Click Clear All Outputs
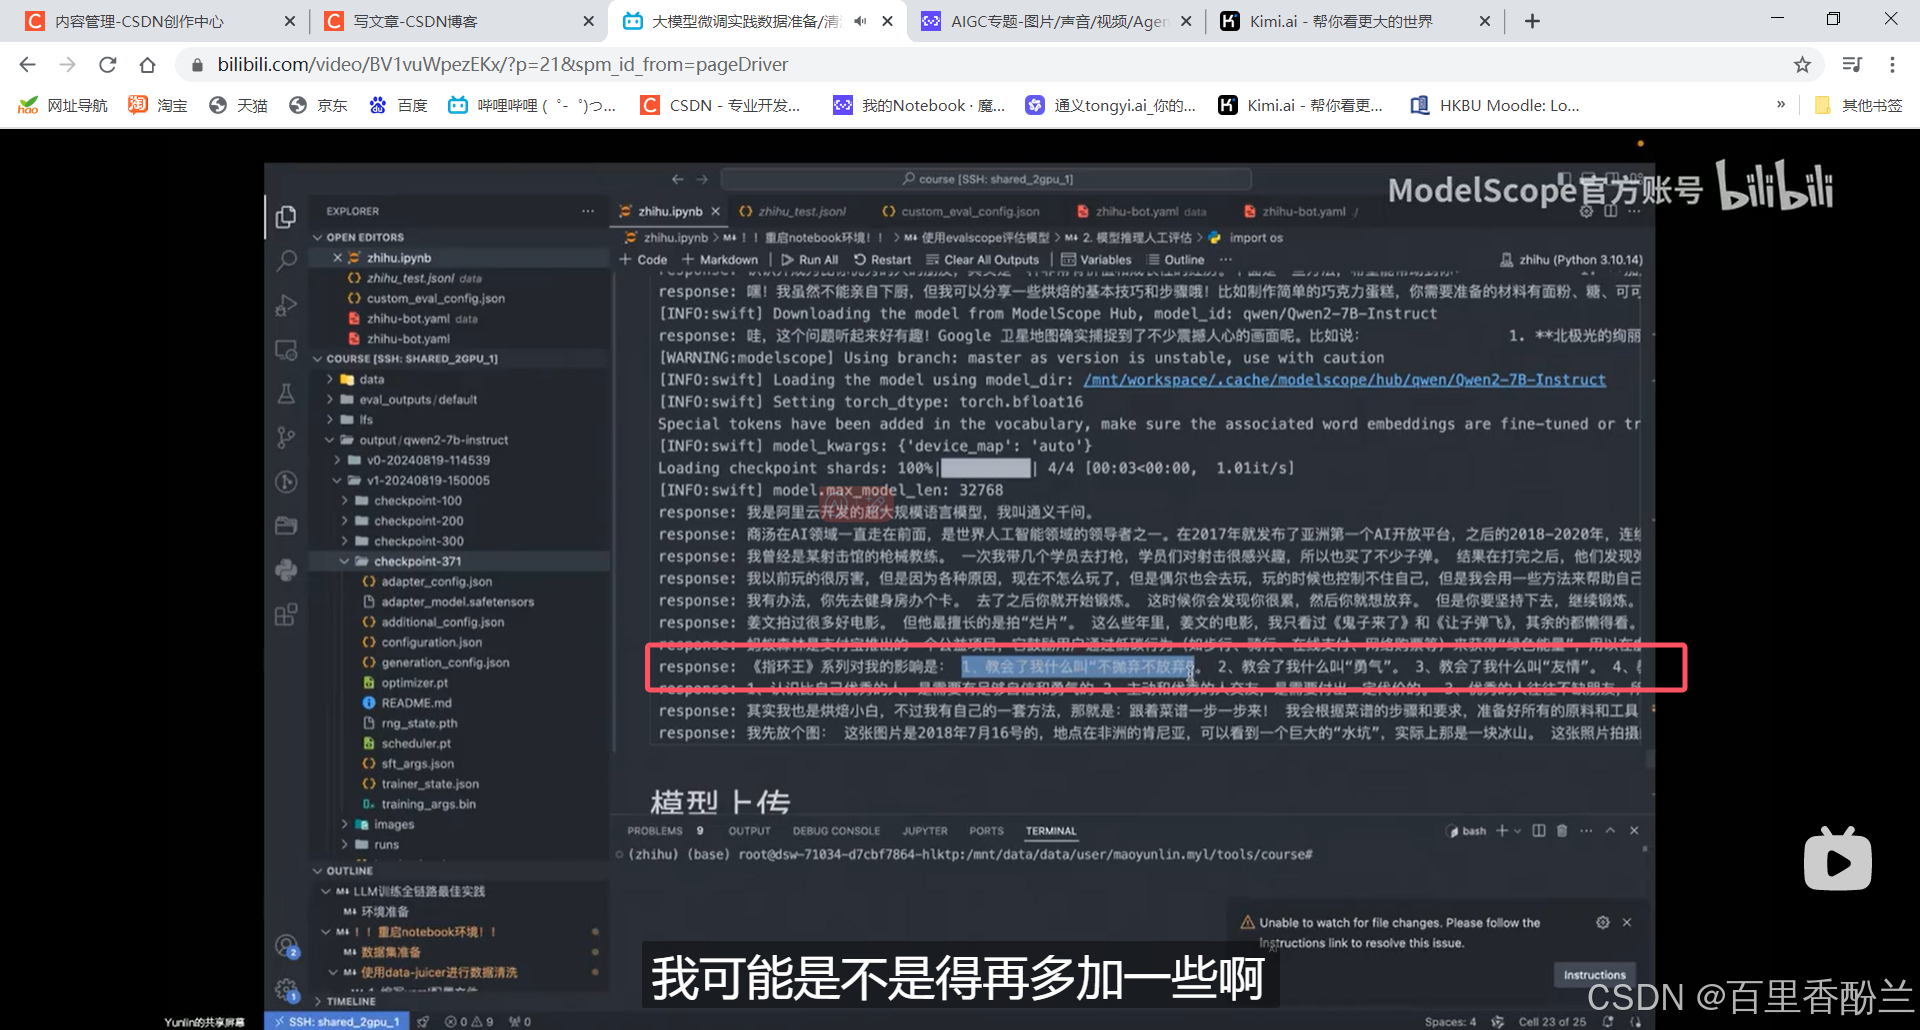Screen dimensions: 1920x1030 pos(982,259)
